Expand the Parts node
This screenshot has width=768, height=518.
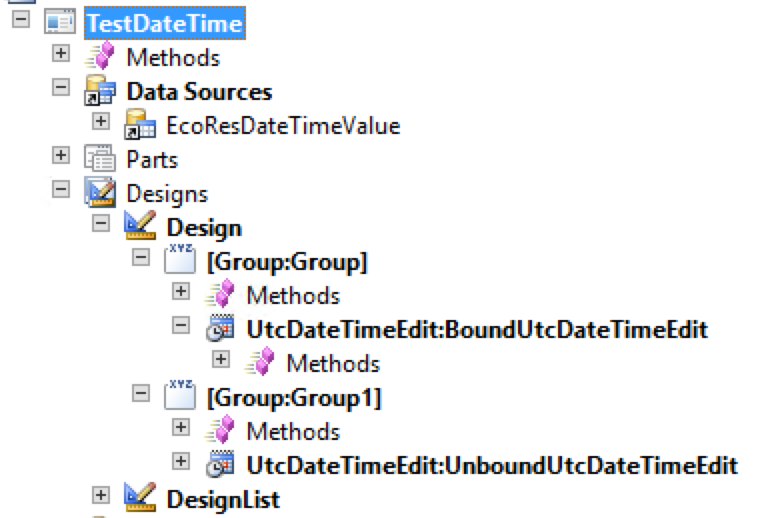[61, 155]
